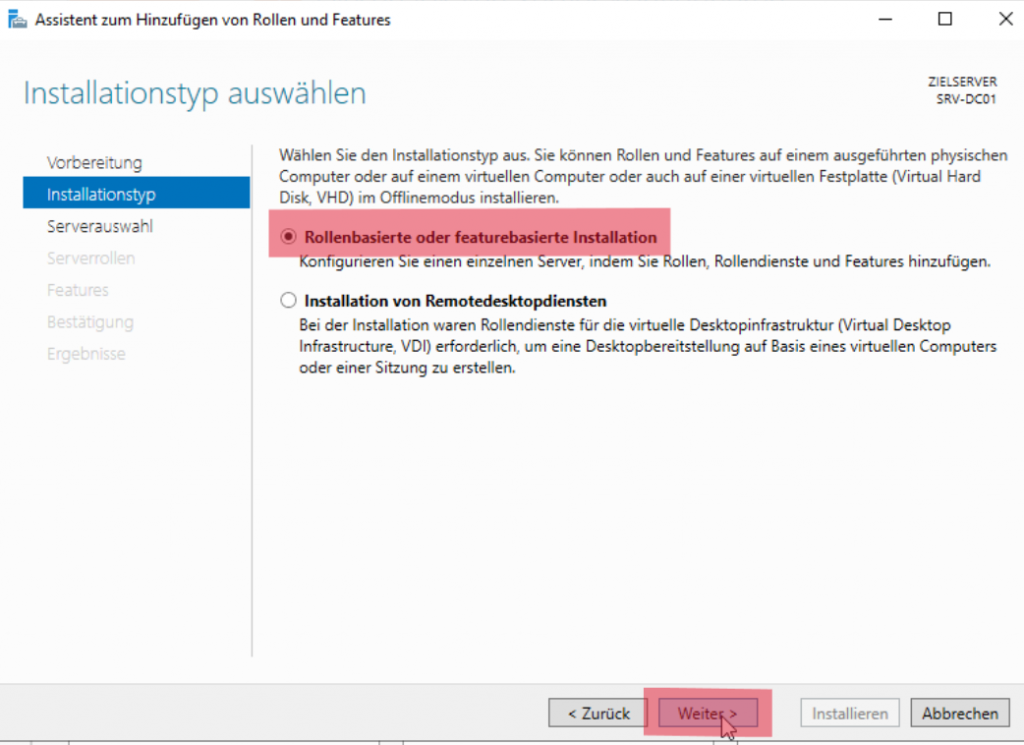Viewport: 1024px width, 745px height.
Task: Go to the Ergebnisse step
Action: tap(86, 354)
